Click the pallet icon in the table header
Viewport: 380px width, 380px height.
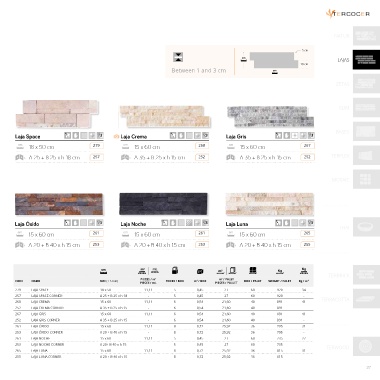point(253,270)
